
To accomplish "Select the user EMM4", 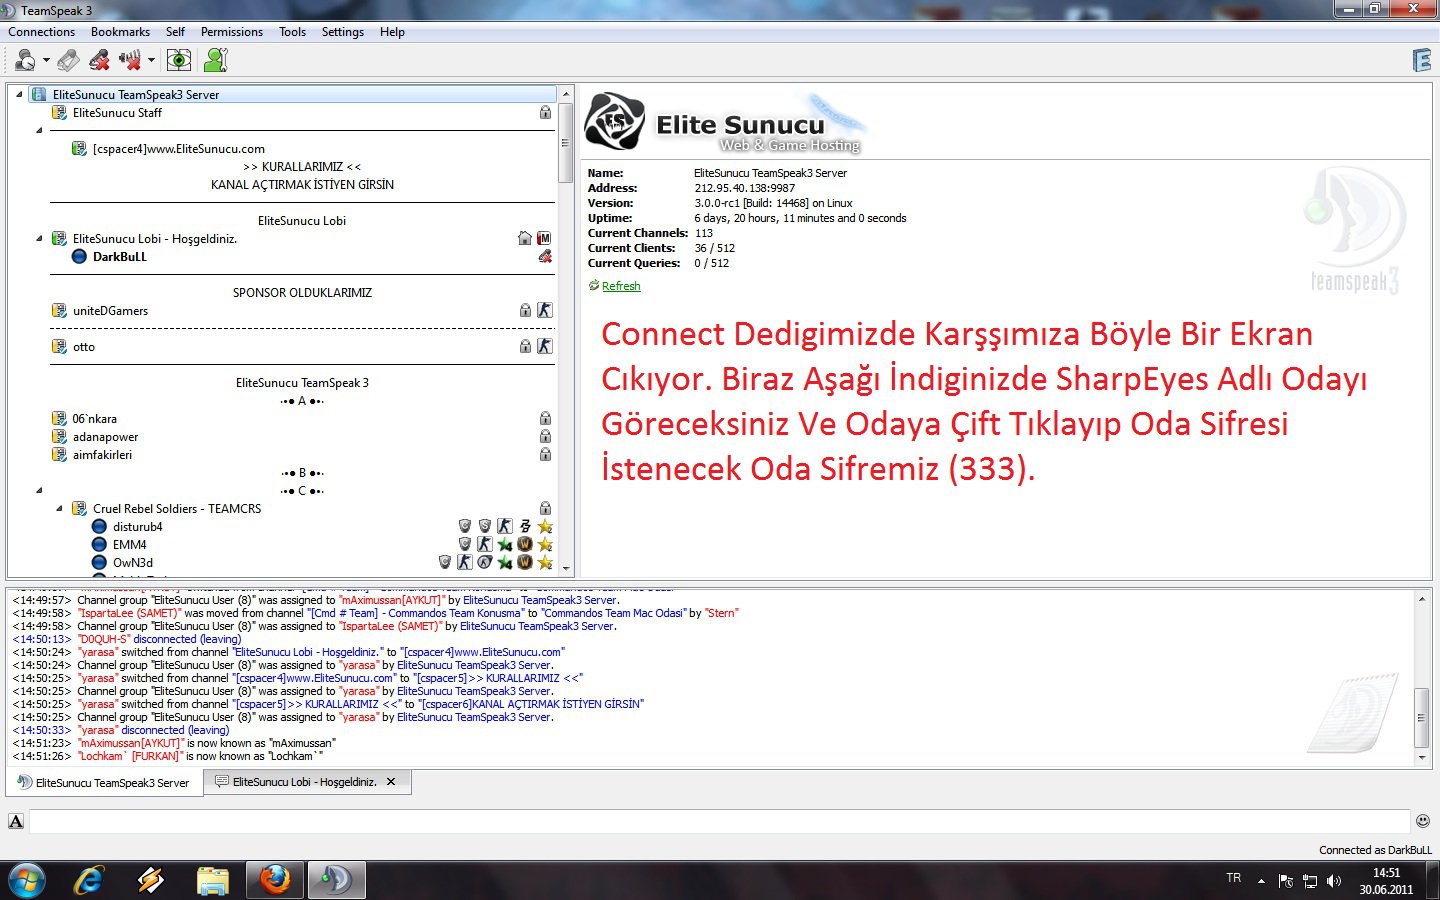I will pyautogui.click(x=130, y=545).
